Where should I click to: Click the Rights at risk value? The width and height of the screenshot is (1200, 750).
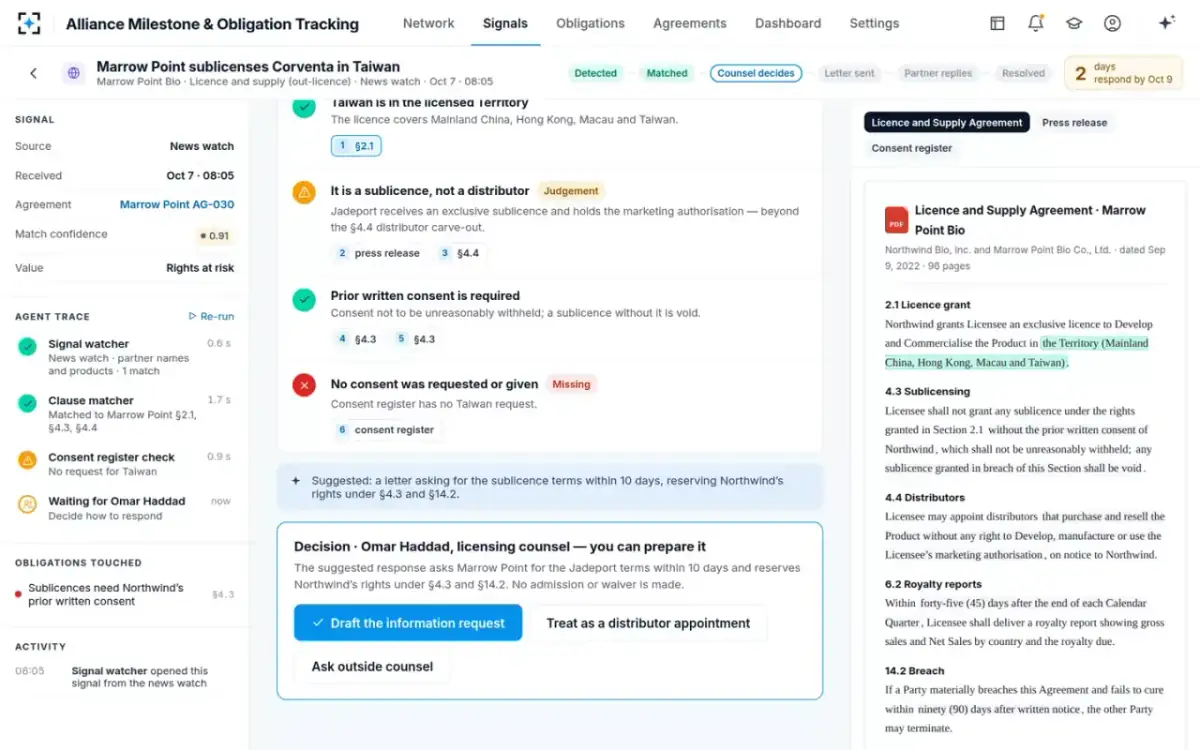click(200, 268)
